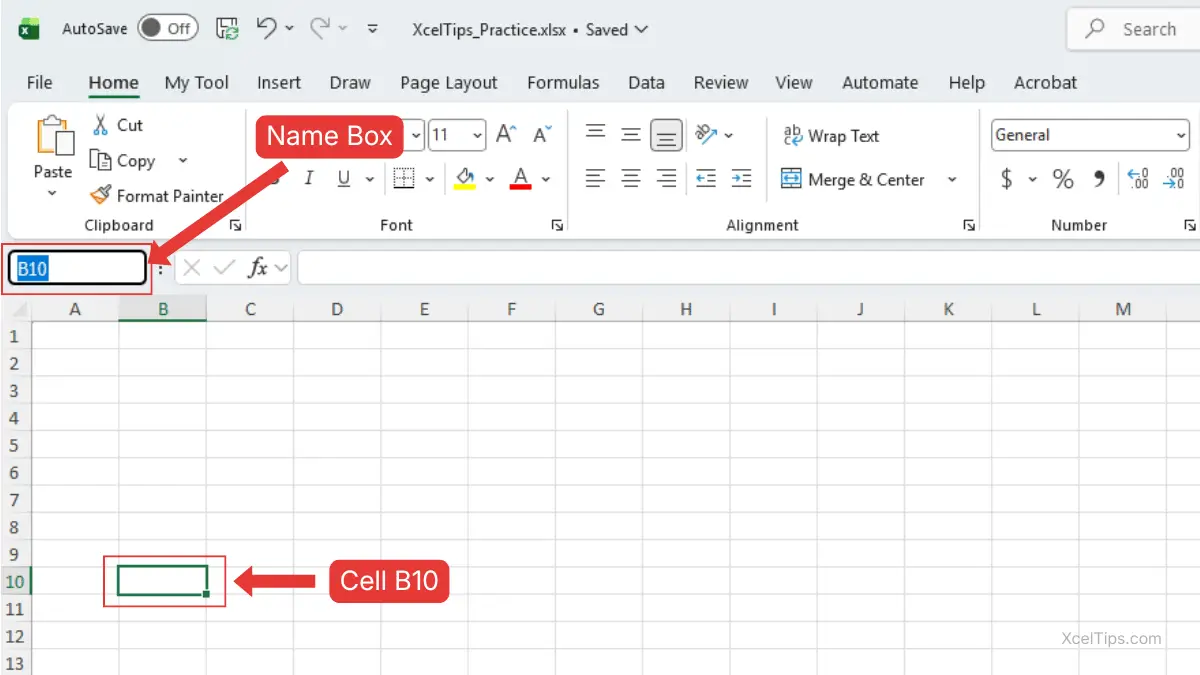Click the Save icon in title bar
Image resolution: width=1200 pixels, height=675 pixels.
coord(228,29)
